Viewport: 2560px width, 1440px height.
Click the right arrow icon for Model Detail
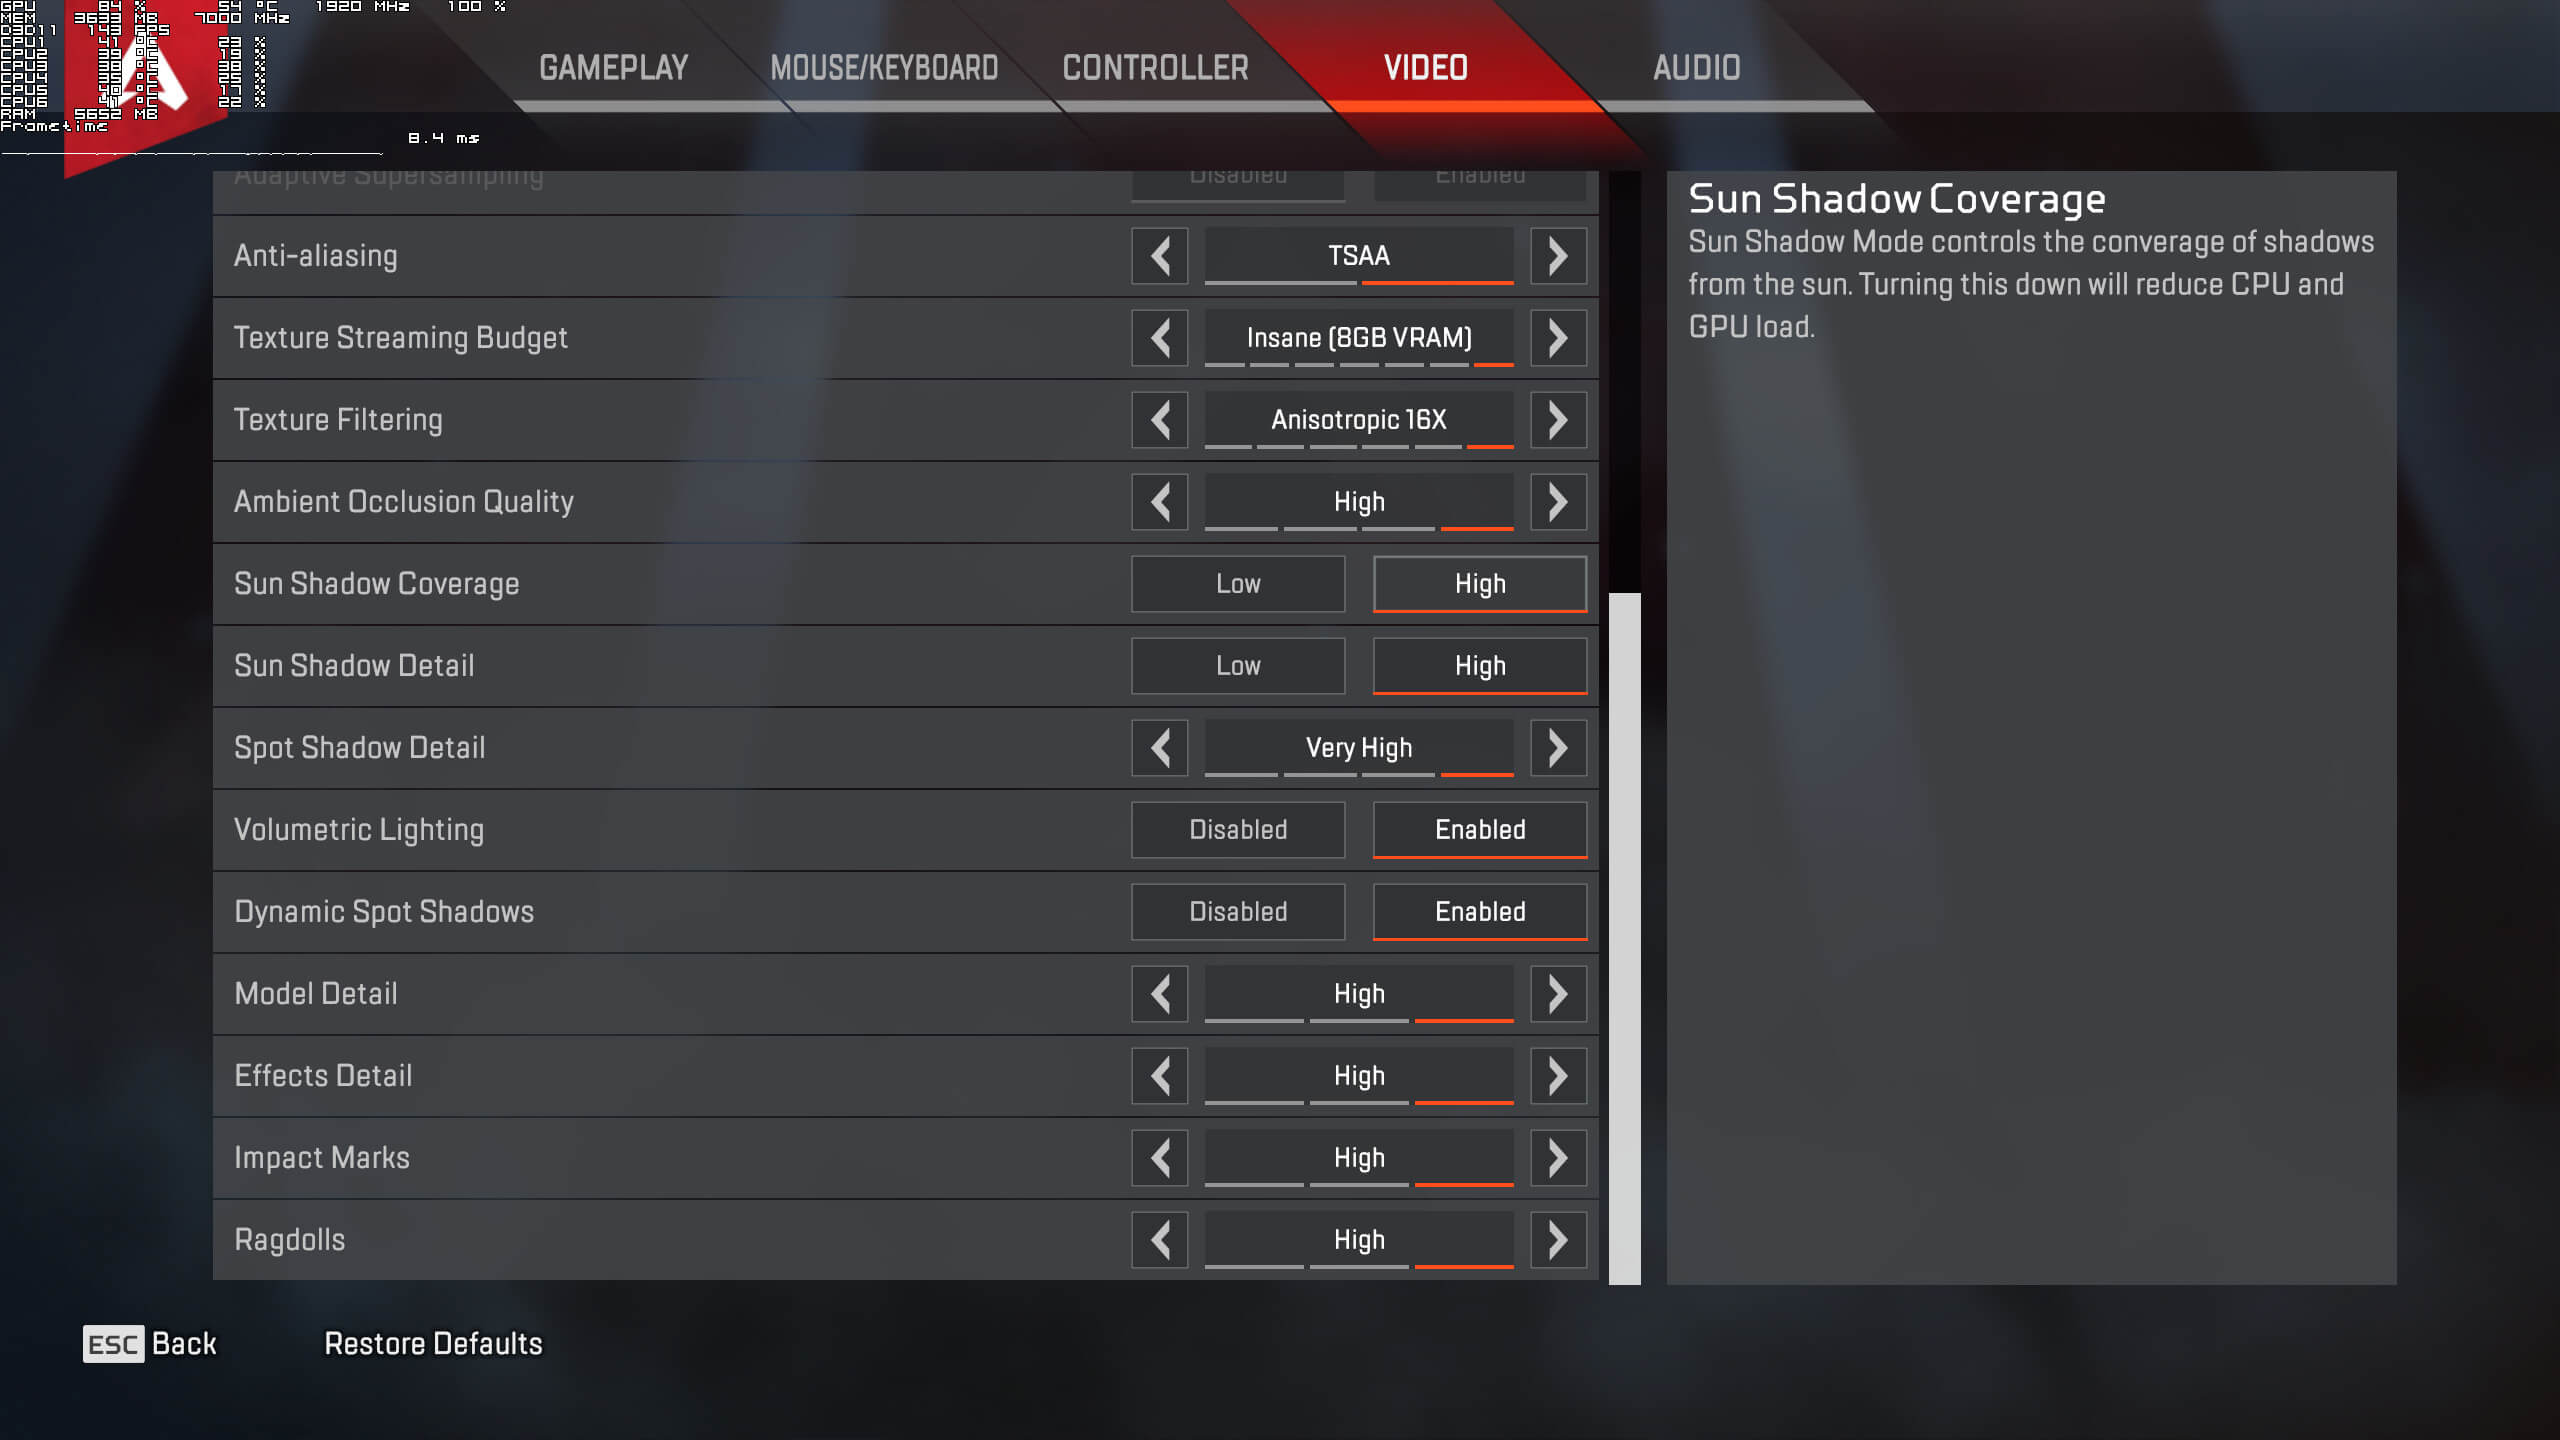click(x=1558, y=993)
